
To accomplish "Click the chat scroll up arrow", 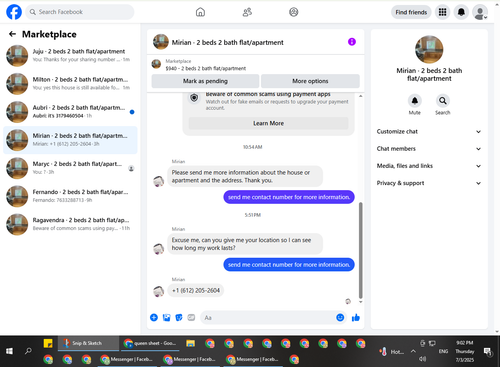I will coord(360,96).
